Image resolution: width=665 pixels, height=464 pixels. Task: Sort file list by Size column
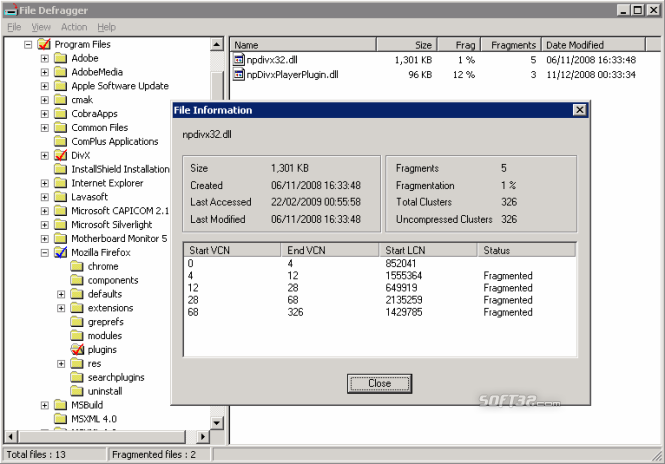click(x=406, y=45)
